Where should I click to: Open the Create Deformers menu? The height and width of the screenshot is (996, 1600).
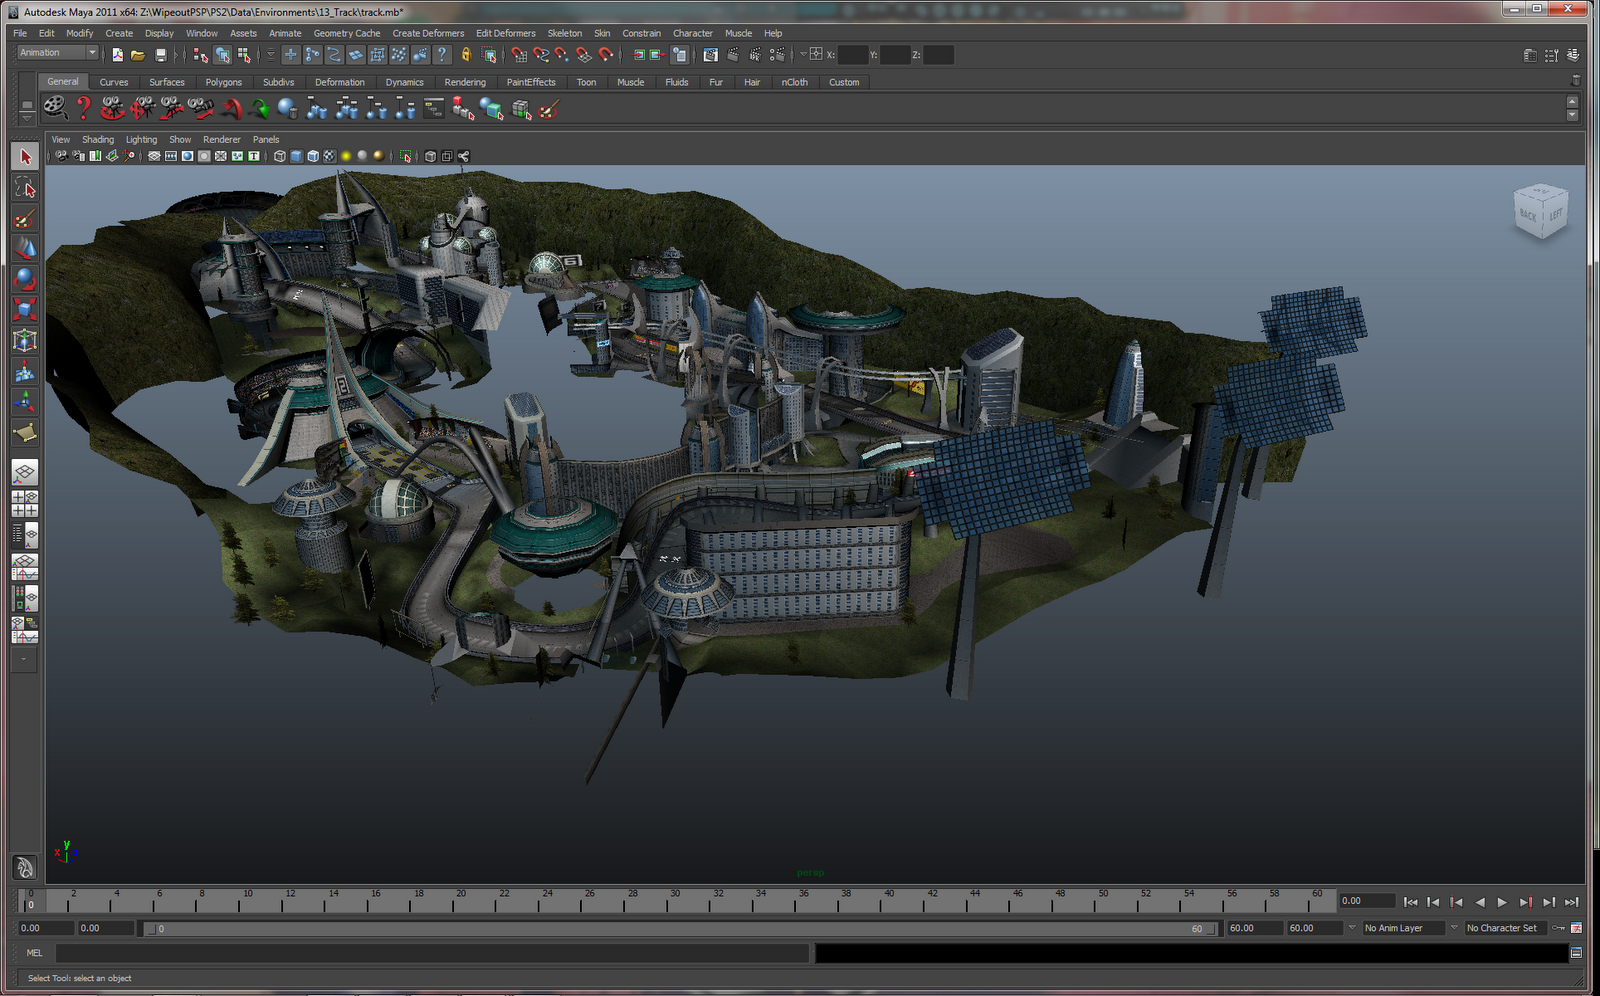(x=428, y=33)
